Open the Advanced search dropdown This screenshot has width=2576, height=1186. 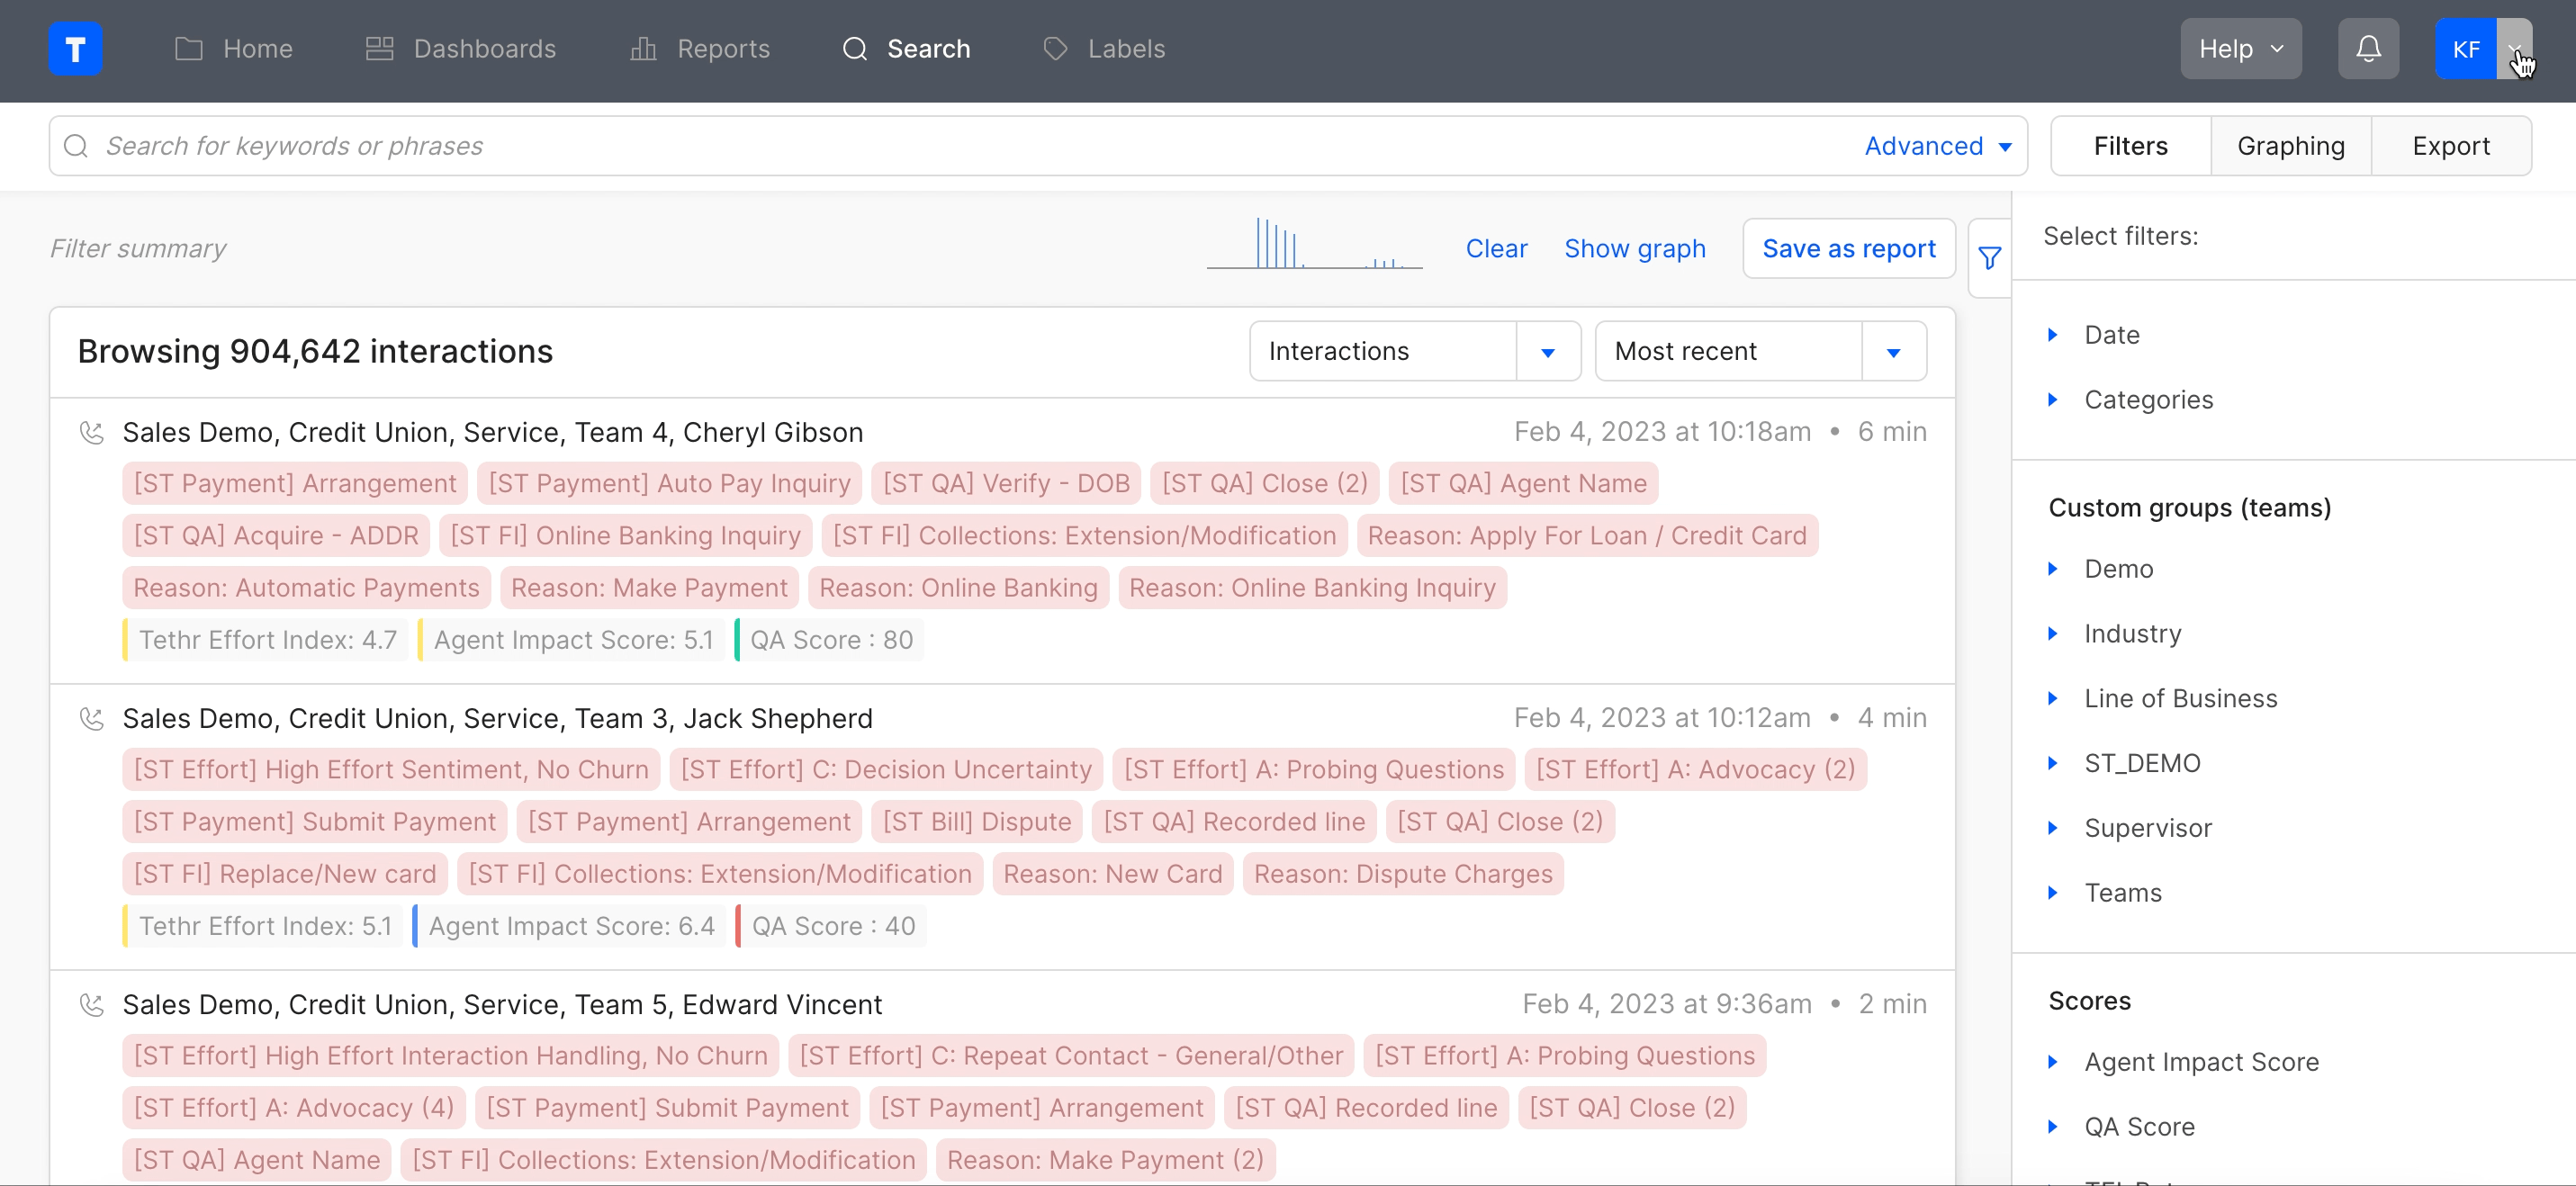1937,146
